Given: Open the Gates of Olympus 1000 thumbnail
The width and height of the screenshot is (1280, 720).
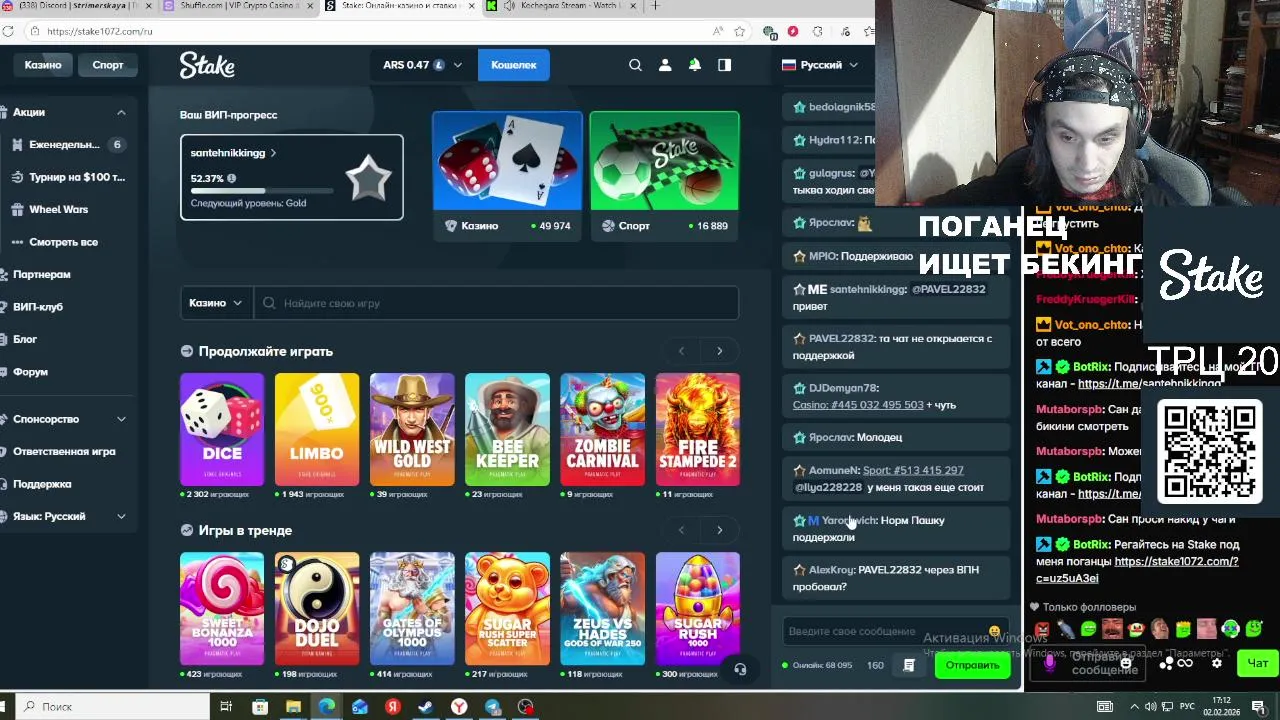Looking at the screenshot, I should [x=412, y=608].
